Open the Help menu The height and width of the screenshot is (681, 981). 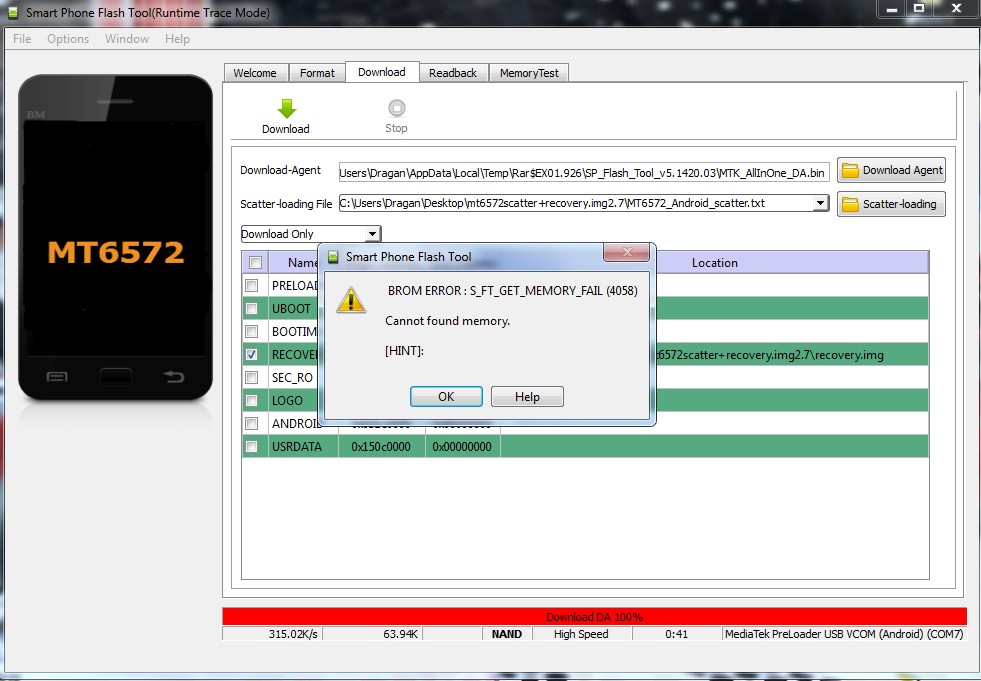(x=177, y=39)
